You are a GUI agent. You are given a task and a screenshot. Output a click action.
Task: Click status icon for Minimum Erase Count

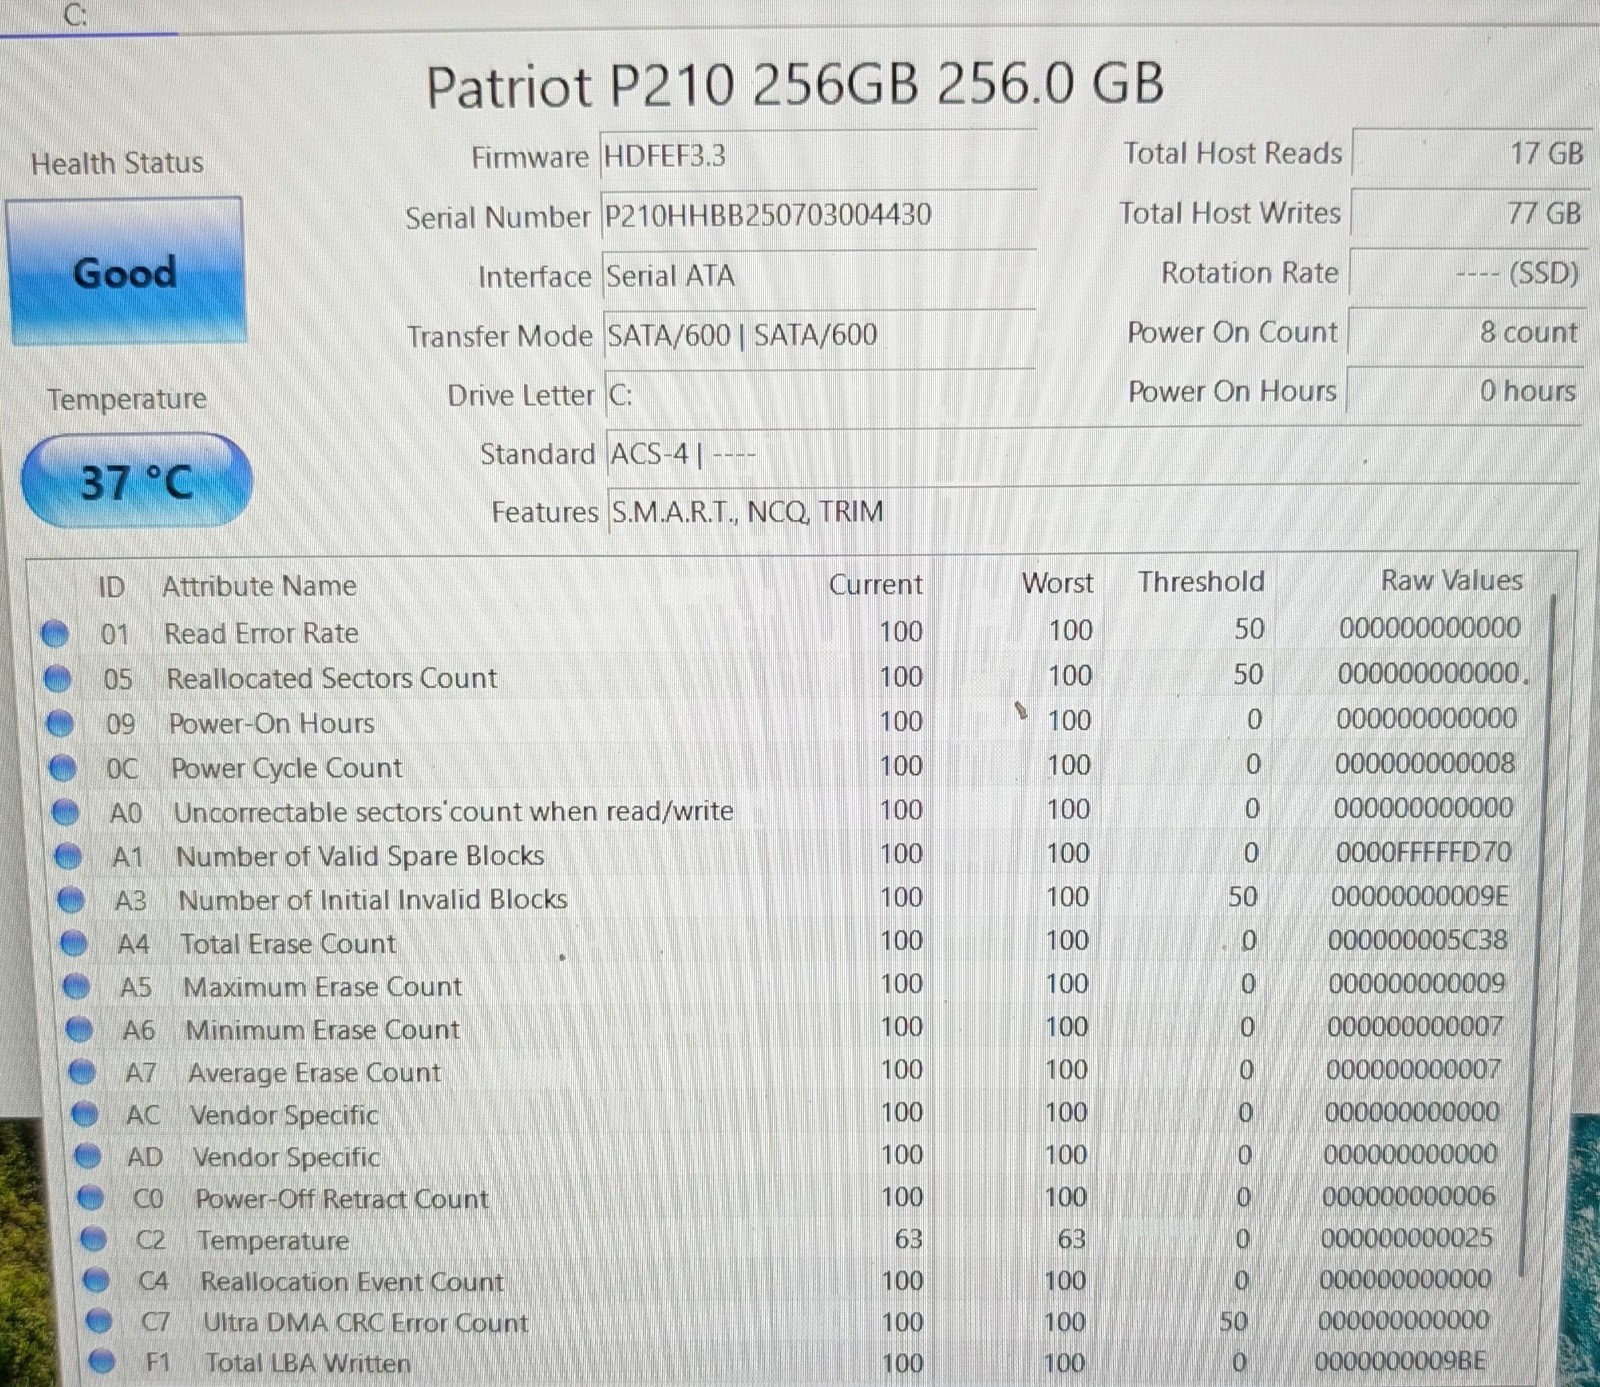79,1030
